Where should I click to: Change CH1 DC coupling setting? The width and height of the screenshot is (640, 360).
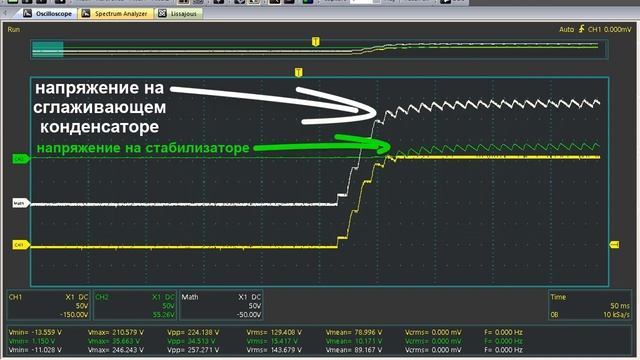(83, 297)
